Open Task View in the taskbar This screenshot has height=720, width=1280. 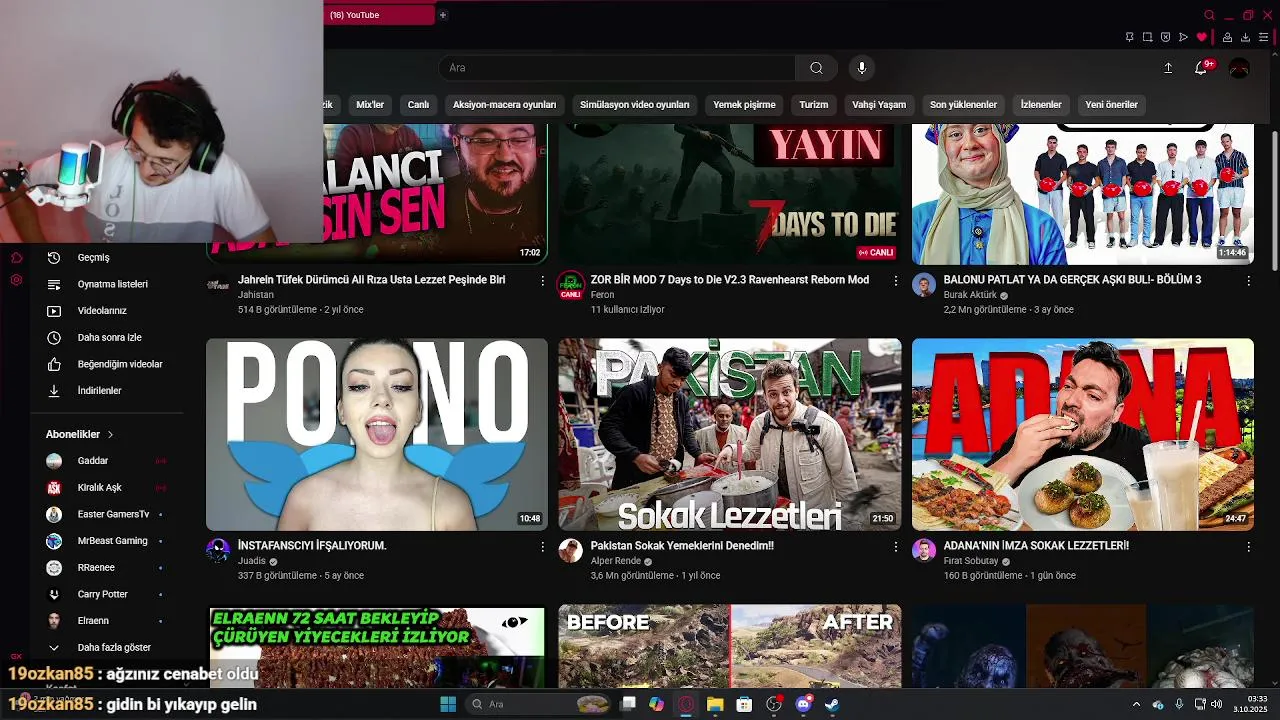628,704
